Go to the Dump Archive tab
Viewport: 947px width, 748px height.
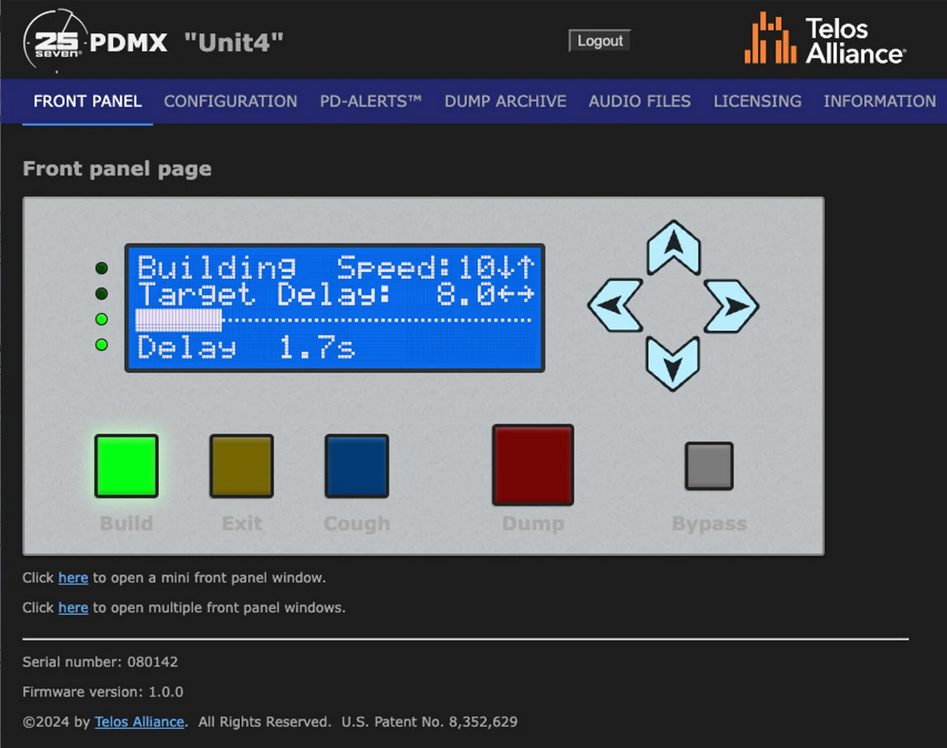(x=506, y=101)
